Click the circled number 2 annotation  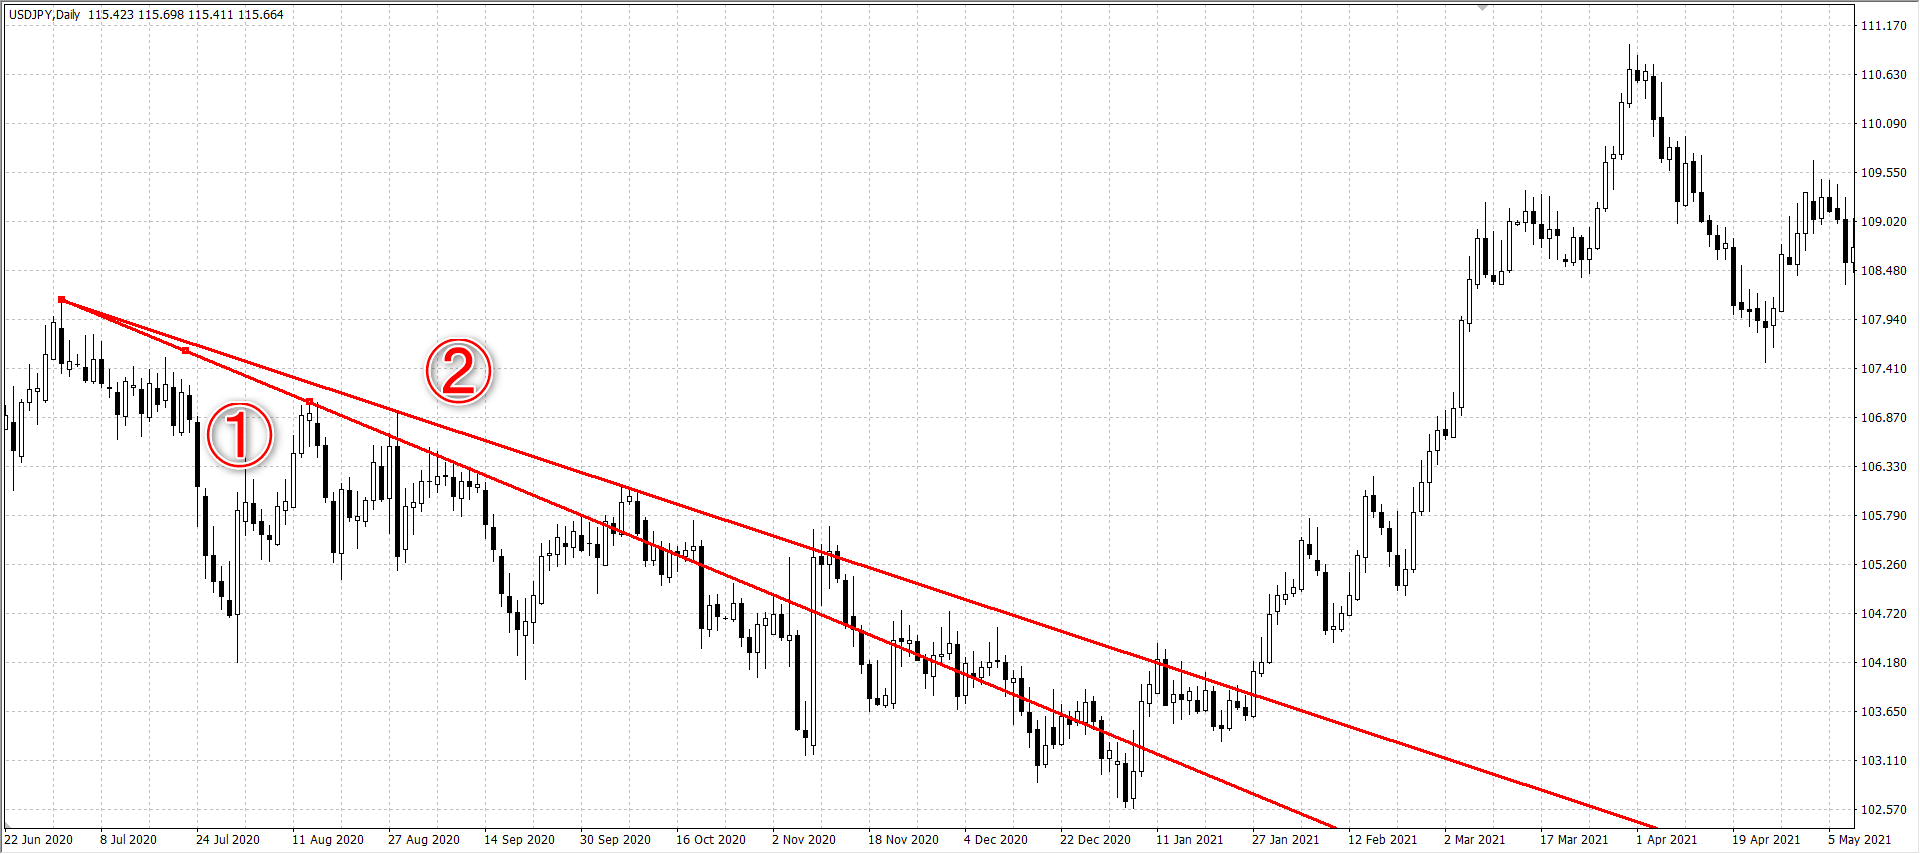pos(459,371)
